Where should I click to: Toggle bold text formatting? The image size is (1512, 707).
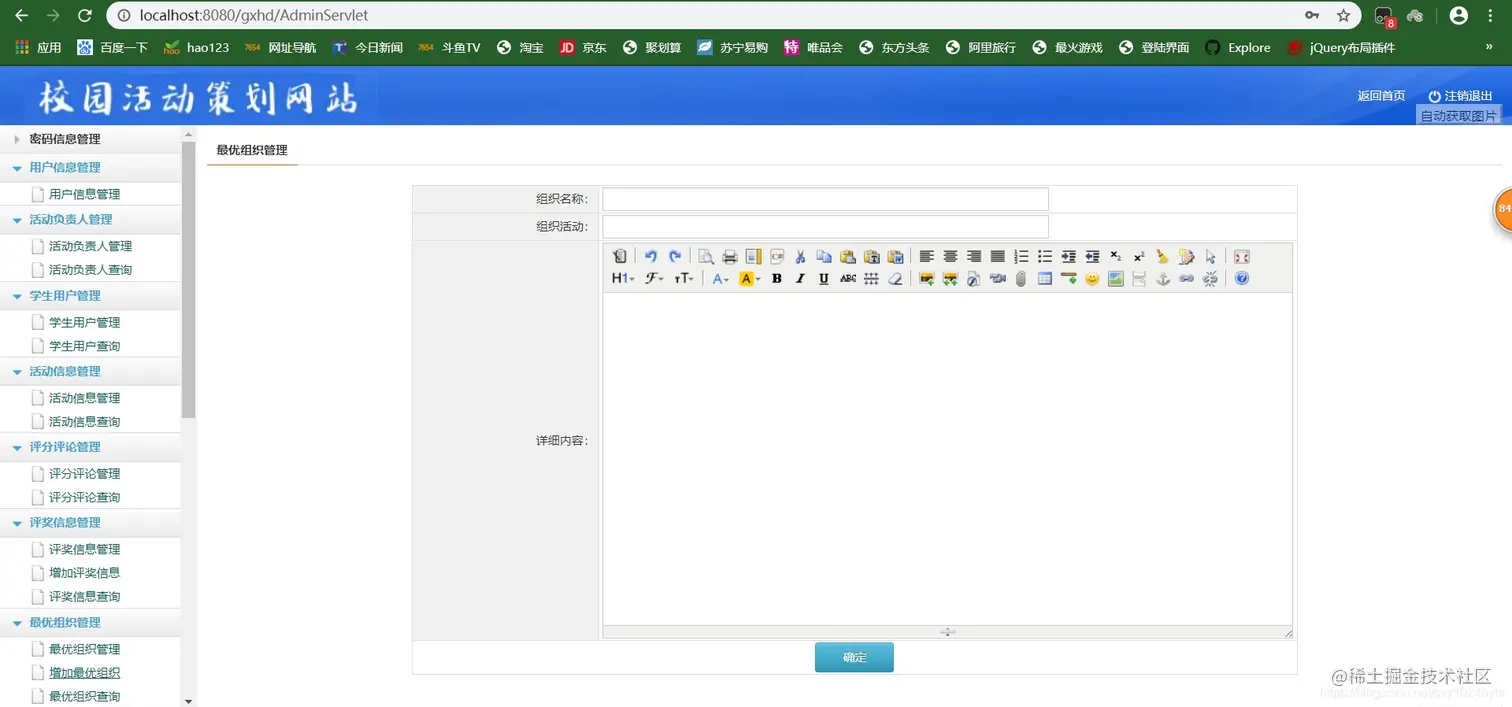(x=776, y=278)
